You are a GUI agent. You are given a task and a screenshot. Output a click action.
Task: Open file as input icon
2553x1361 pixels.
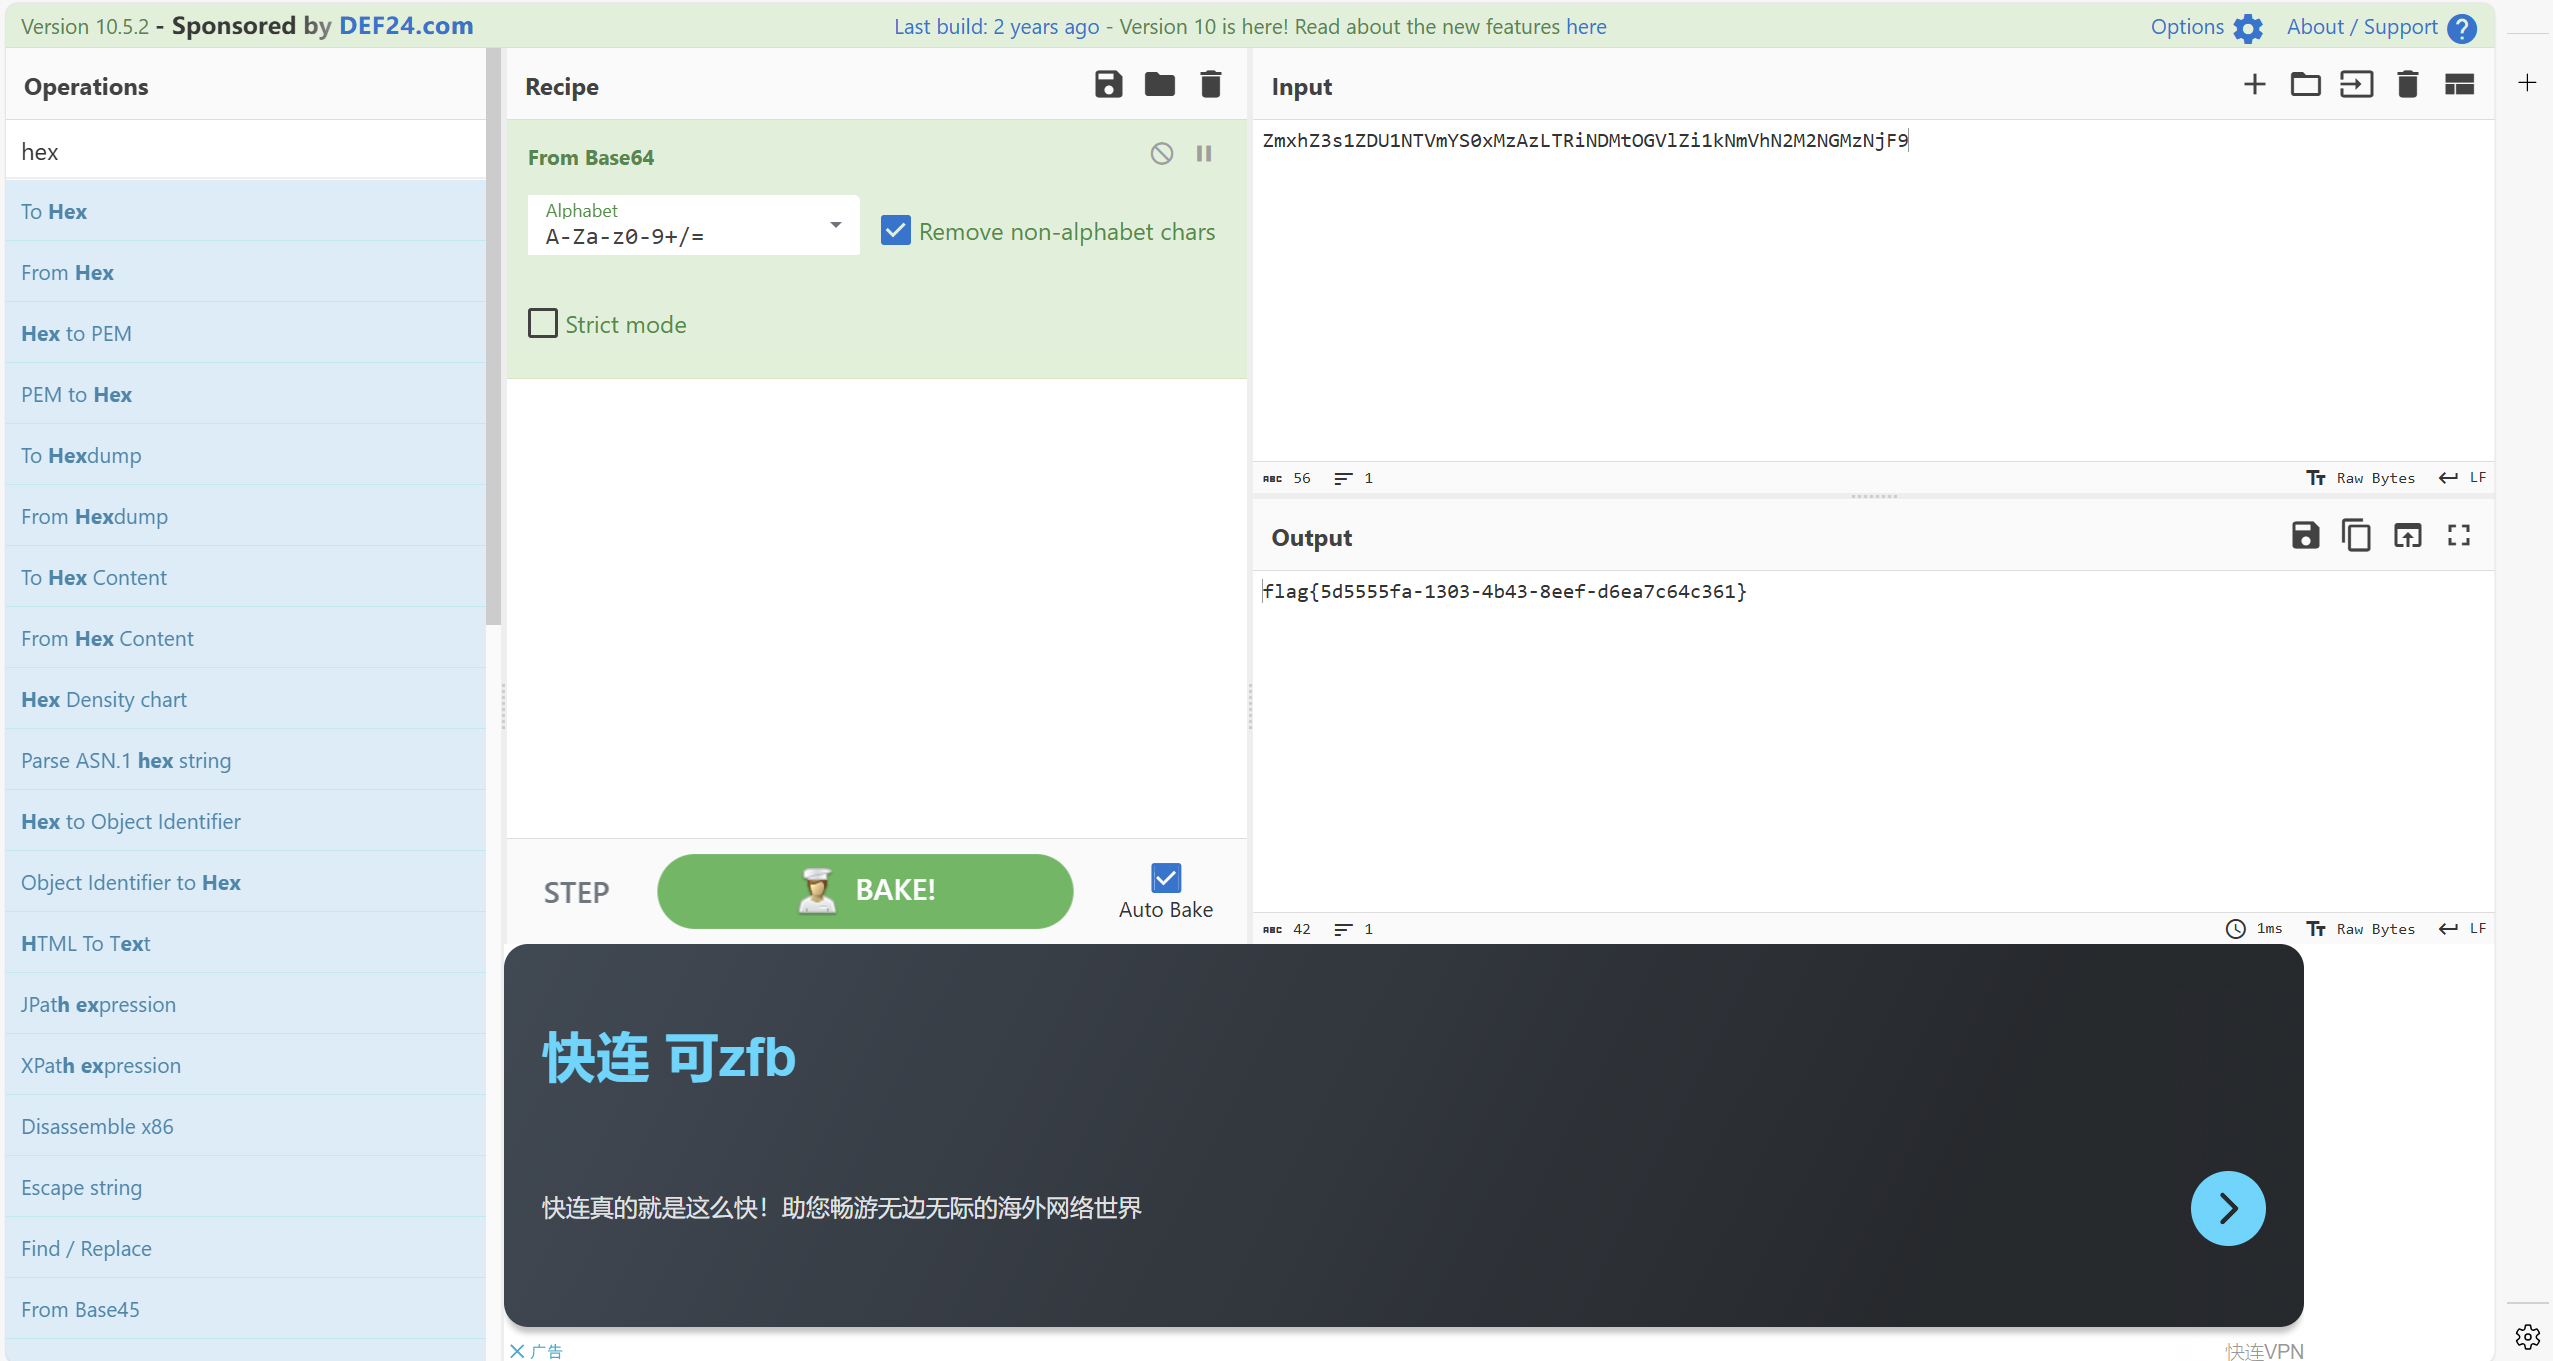(2357, 85)
